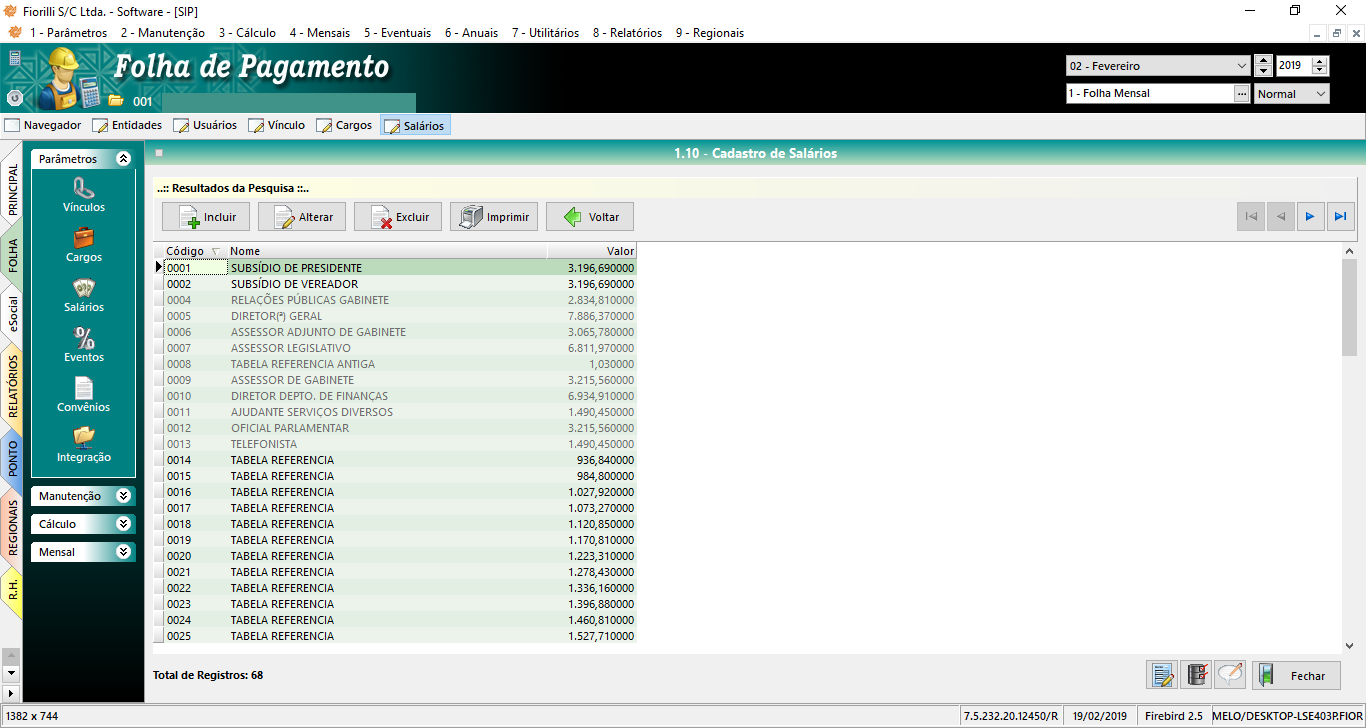The height and width of the screenshot is (728, 1369).
Task: Open Eventos percent icon in sidebar
Action: coord(84,338)
